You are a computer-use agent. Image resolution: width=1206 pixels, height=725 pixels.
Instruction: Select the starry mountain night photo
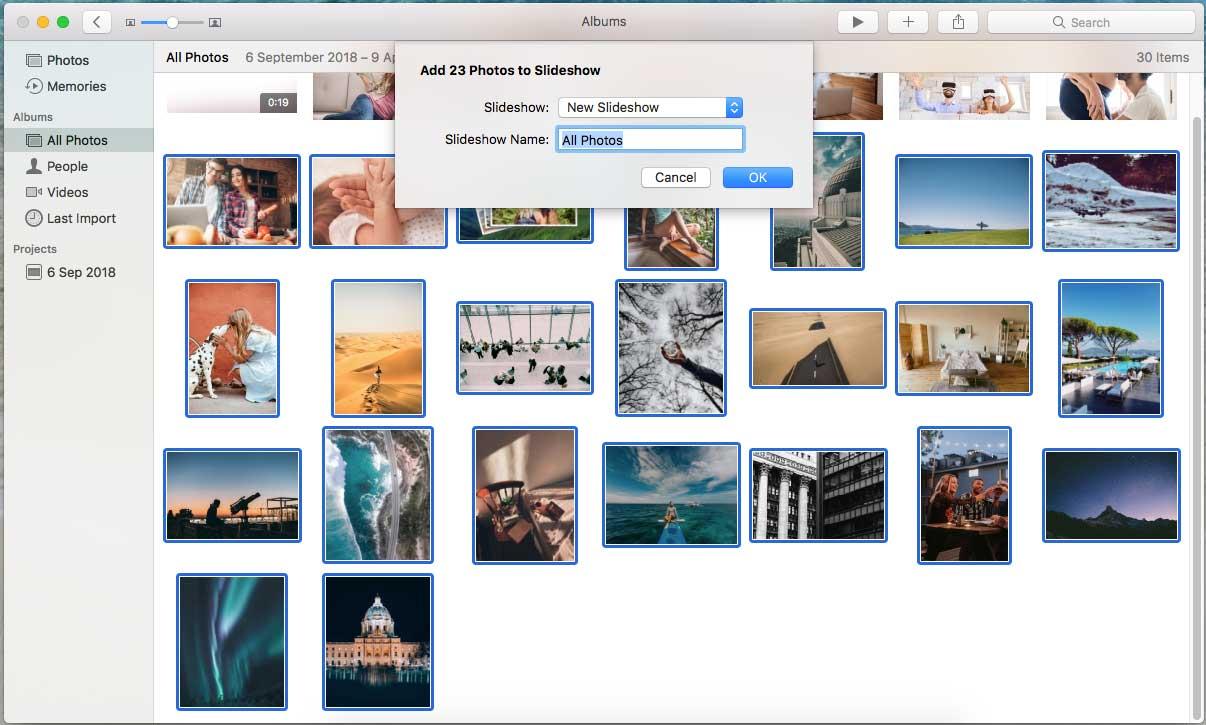tap(1111, 495)
